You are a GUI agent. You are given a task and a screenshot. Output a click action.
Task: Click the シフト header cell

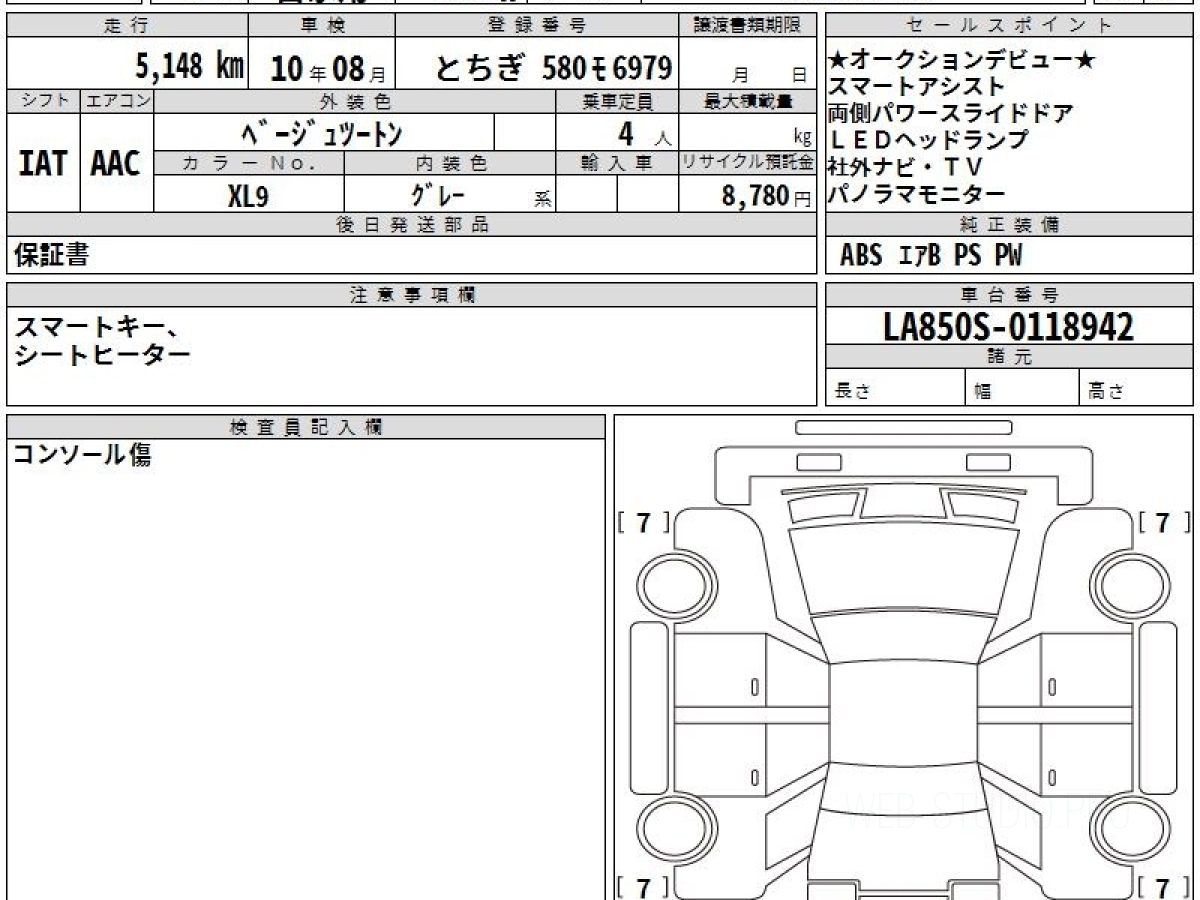tap(43, 101)
